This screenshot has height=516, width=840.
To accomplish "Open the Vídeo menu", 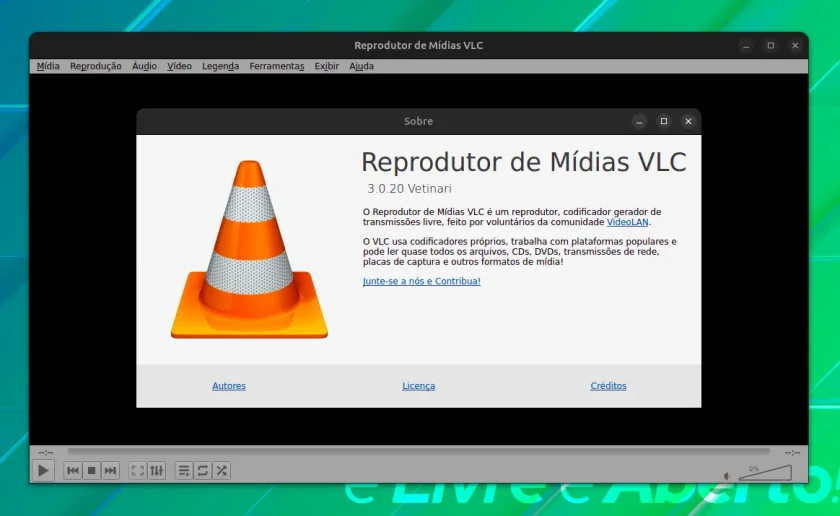I will pyautogui.click(x=179, y=66).
